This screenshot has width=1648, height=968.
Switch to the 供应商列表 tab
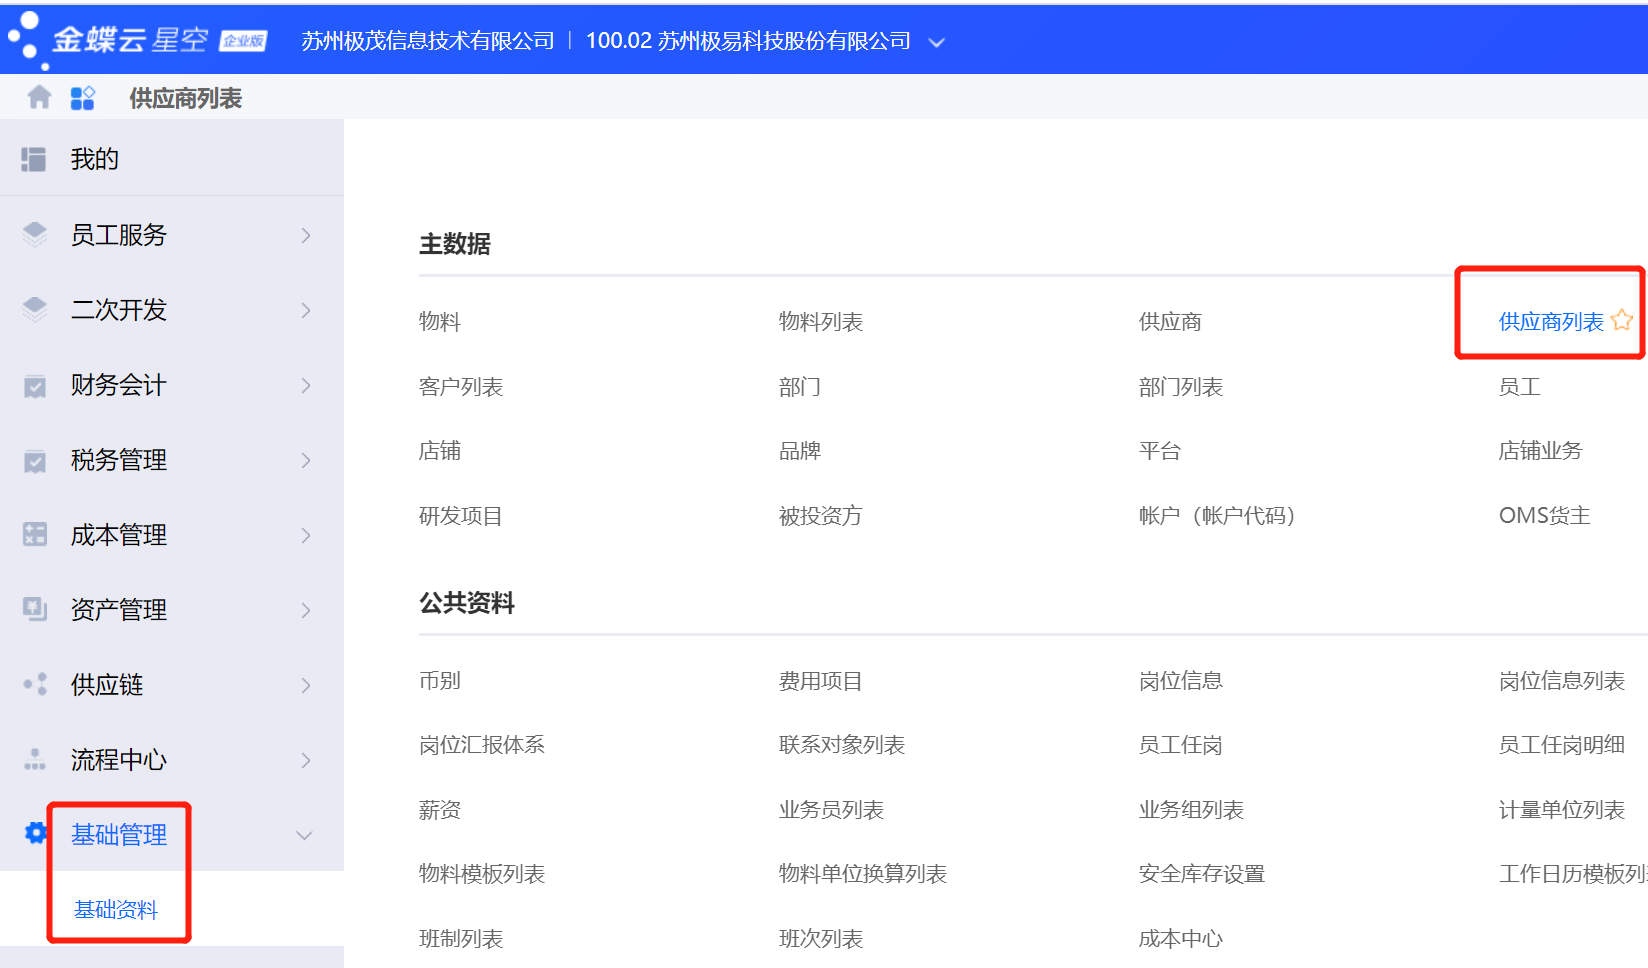[x=186, y=98]
